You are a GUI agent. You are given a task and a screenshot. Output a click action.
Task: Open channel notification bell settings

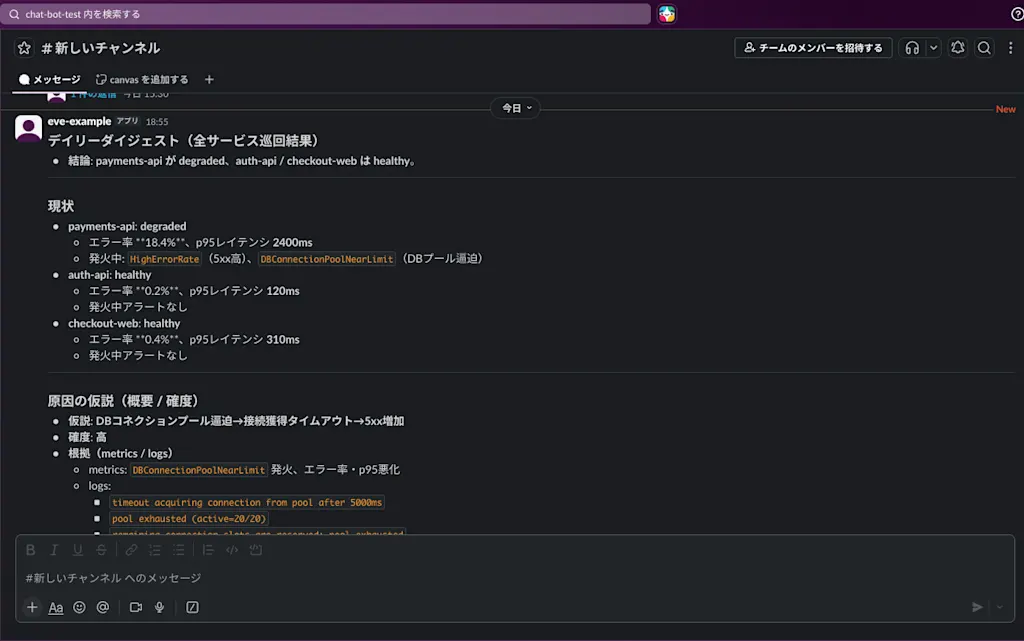[957, 48]
